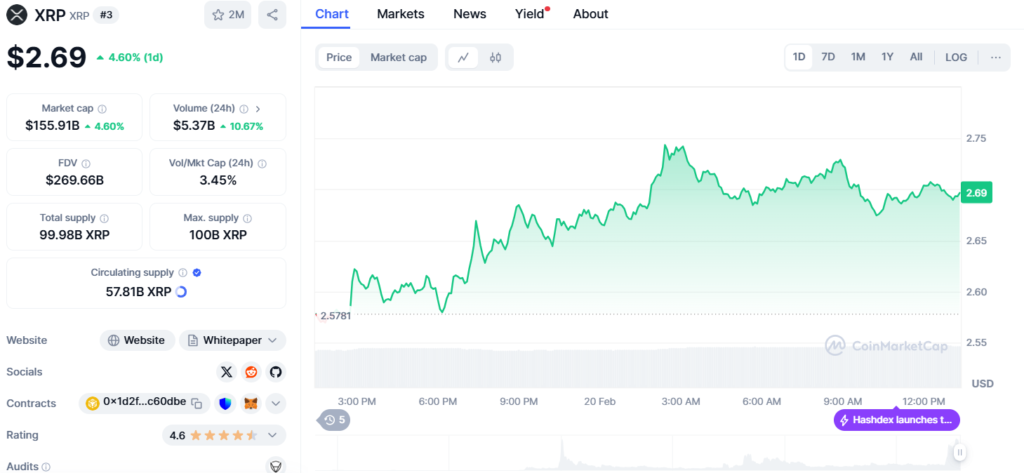Click the 4.60% (1d) price change

pyautogui.click(x=129, y=57)
